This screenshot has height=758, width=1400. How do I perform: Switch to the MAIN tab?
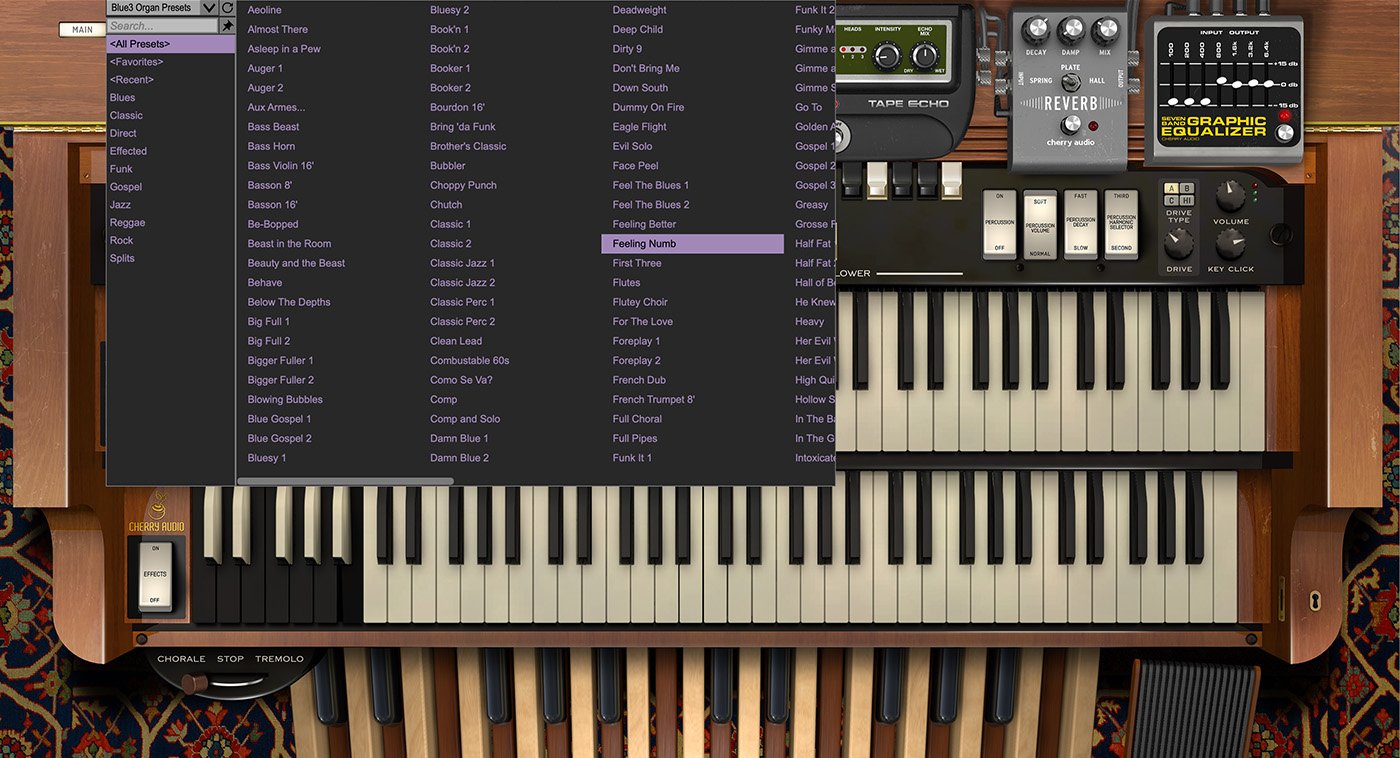81,29
